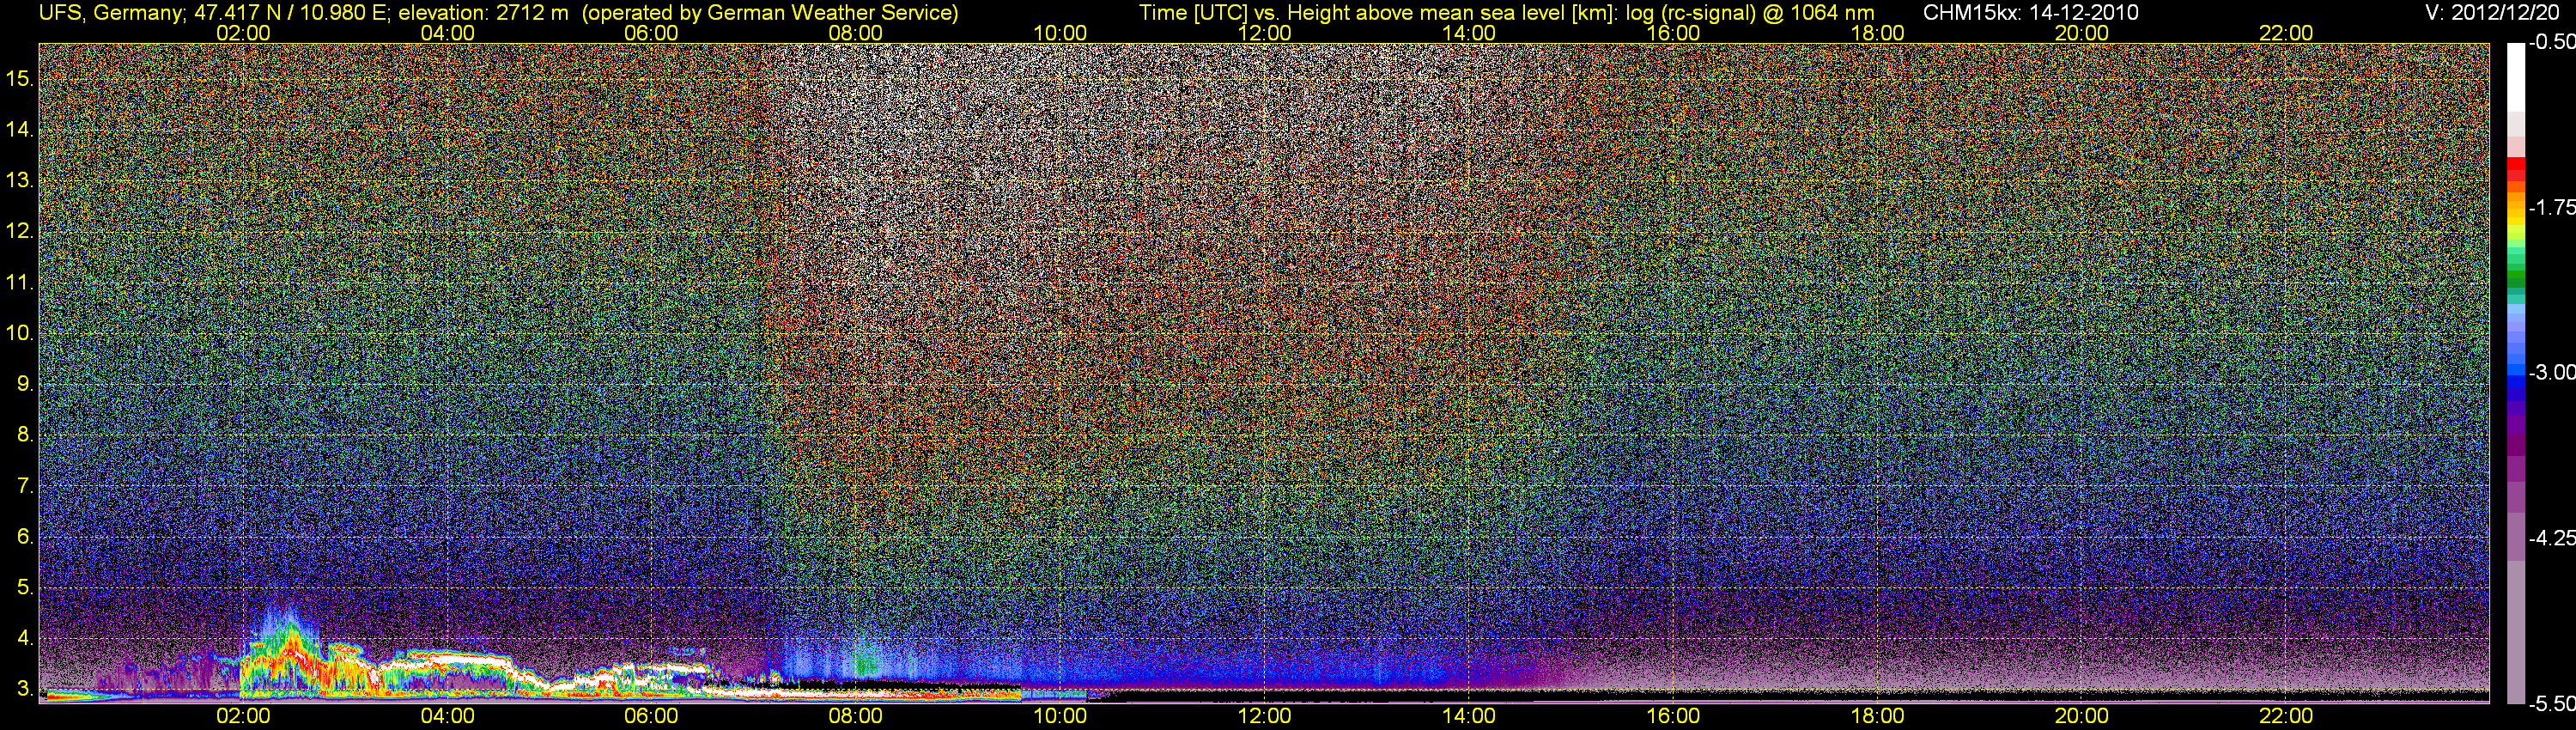This screenshot has height=730, width=2576.
Task: Click the 6. height axis label
Action: (x=25, y=537)
